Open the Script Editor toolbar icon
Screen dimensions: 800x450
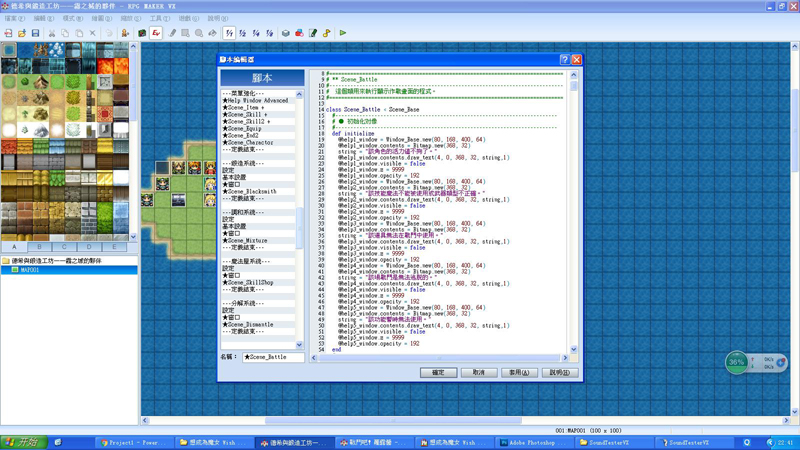coord(313,33)
